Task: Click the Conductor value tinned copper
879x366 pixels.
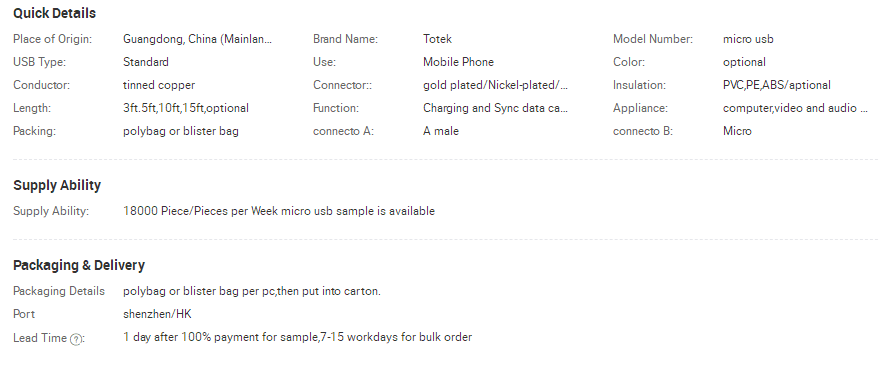Action: (159, 85)
